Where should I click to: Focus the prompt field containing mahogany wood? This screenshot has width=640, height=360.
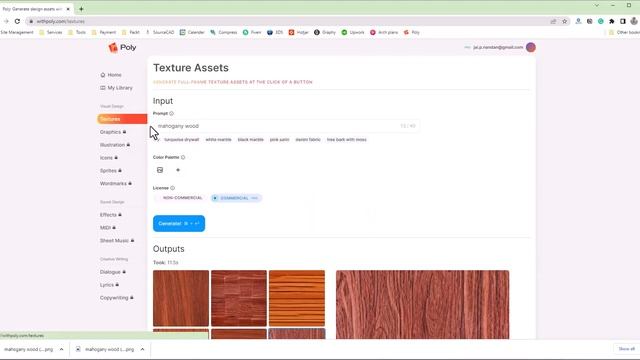(x=287, y=126)
